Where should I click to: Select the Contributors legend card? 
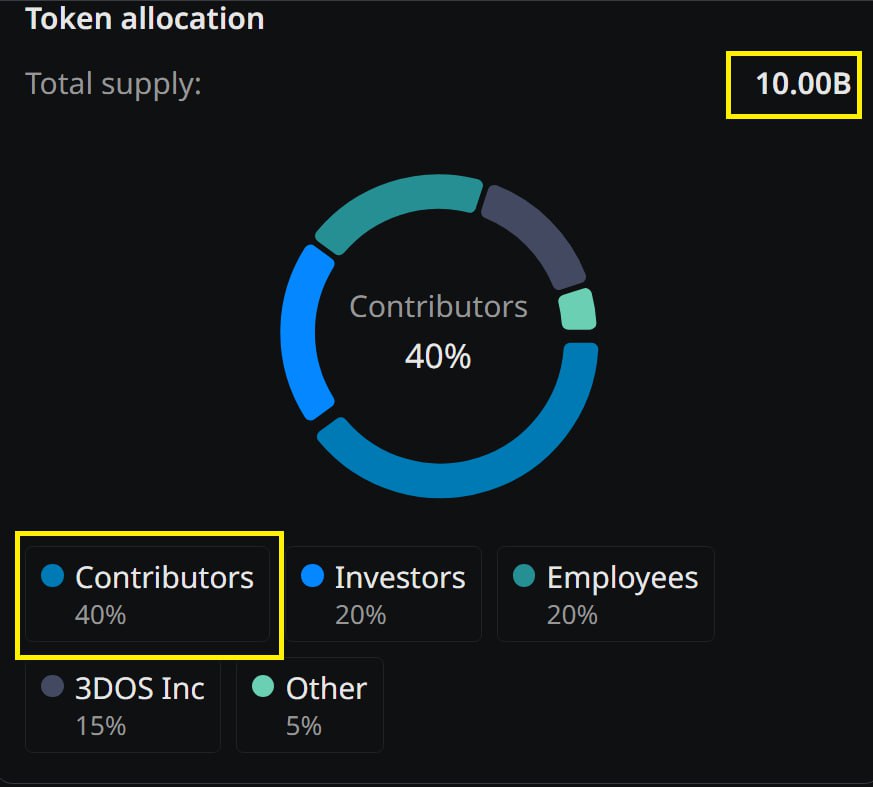coord(148,594)
